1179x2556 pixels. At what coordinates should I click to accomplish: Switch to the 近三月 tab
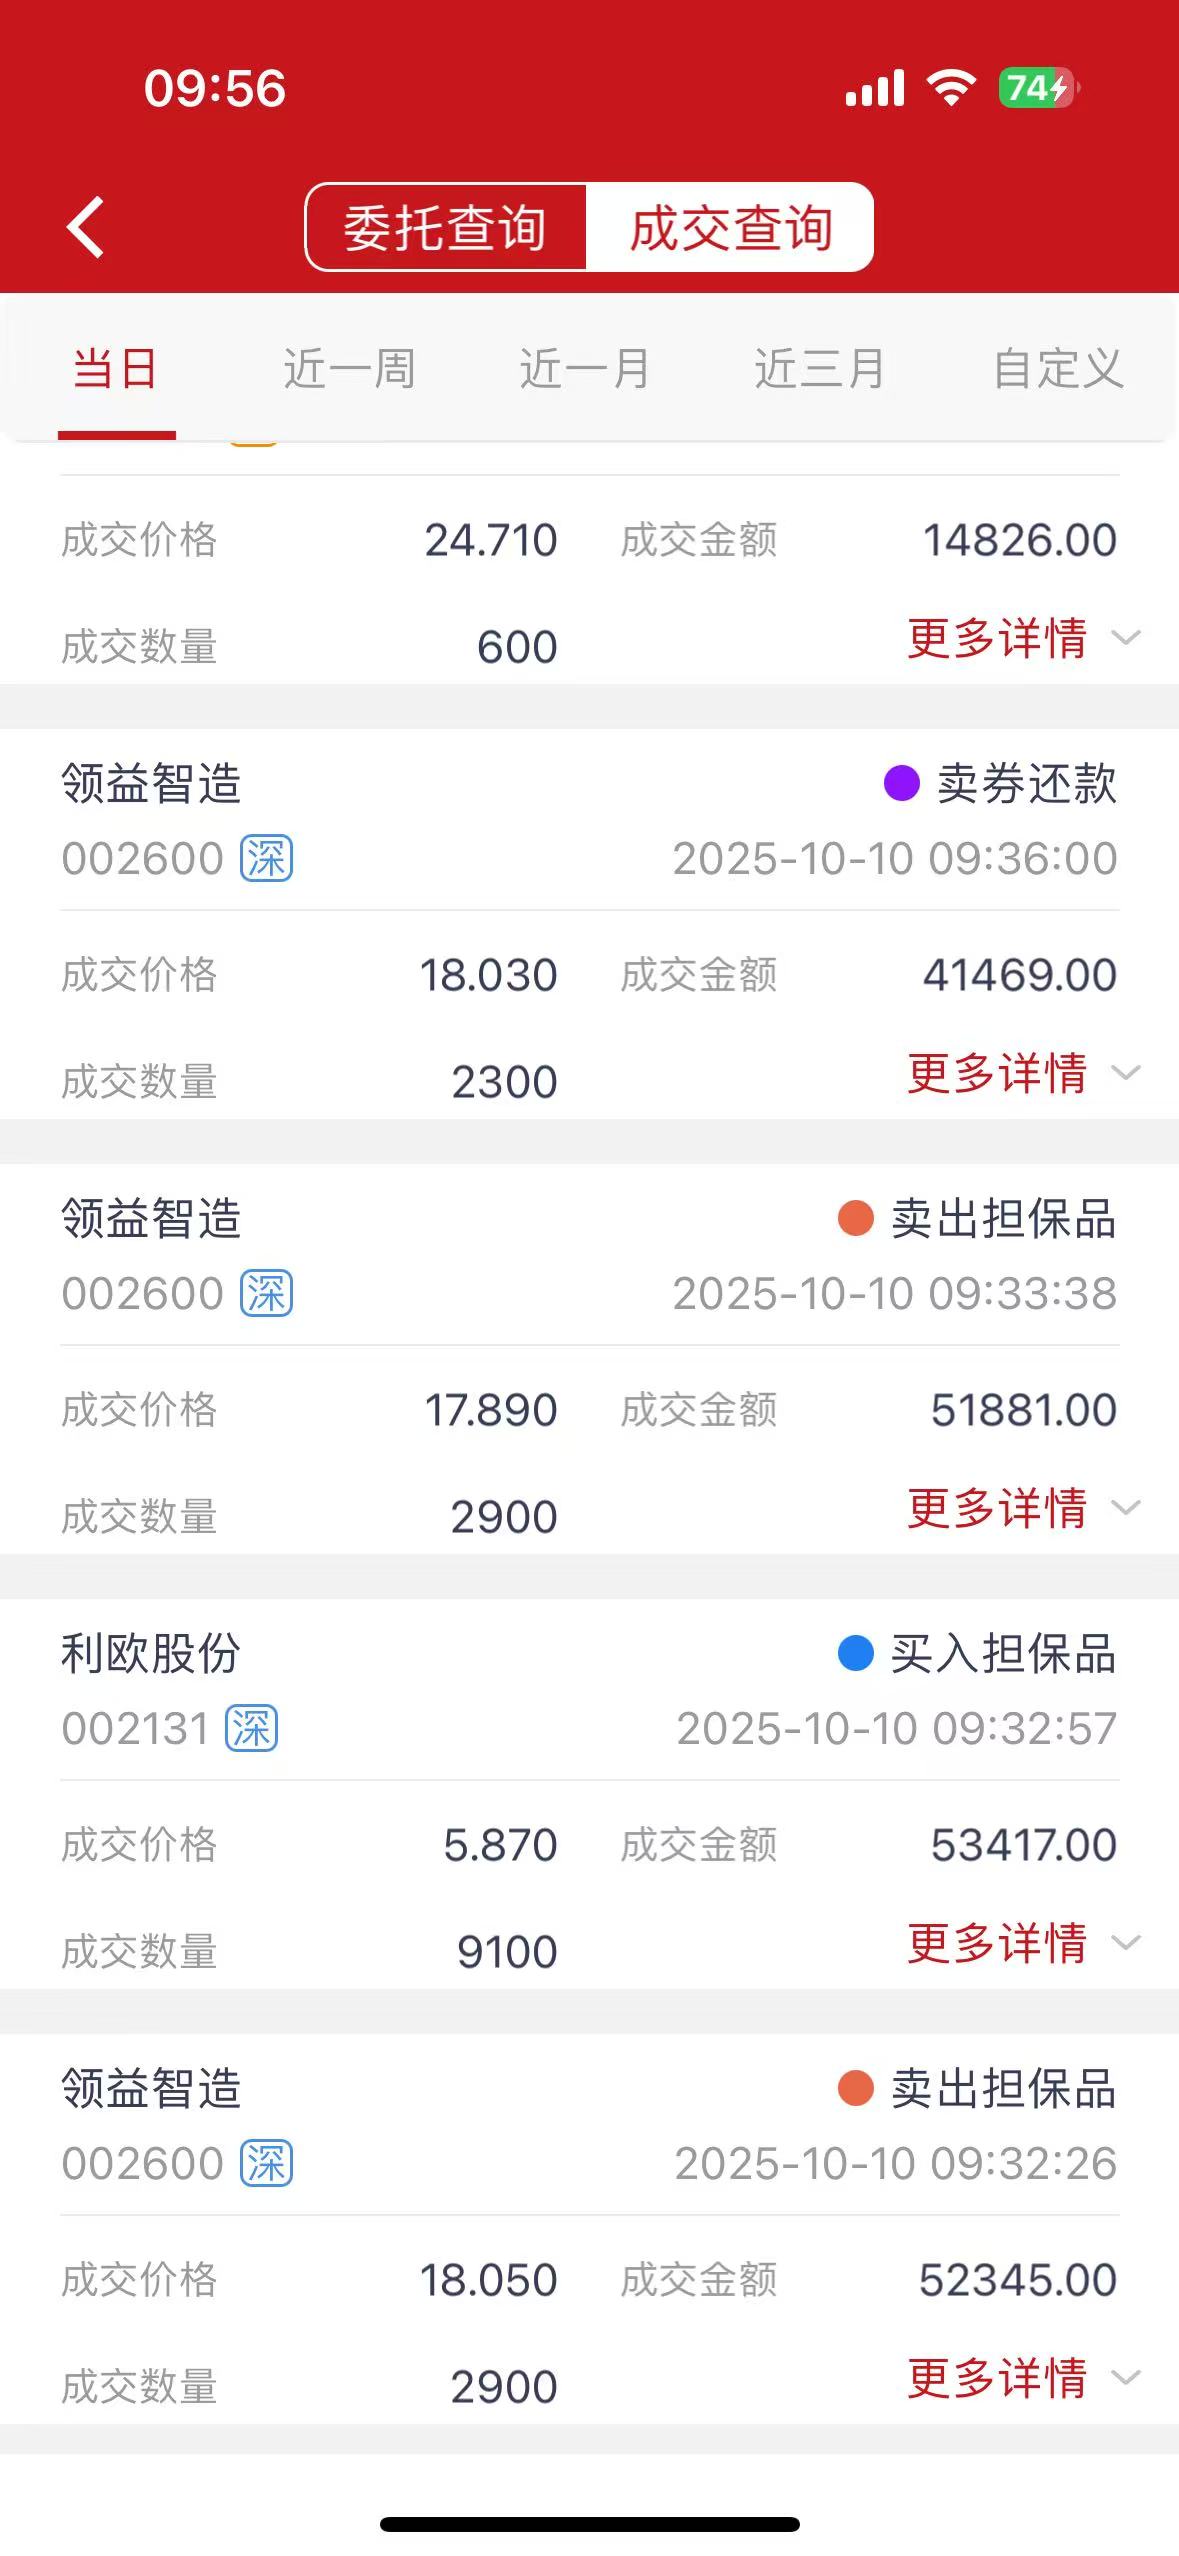coord(820,368)
